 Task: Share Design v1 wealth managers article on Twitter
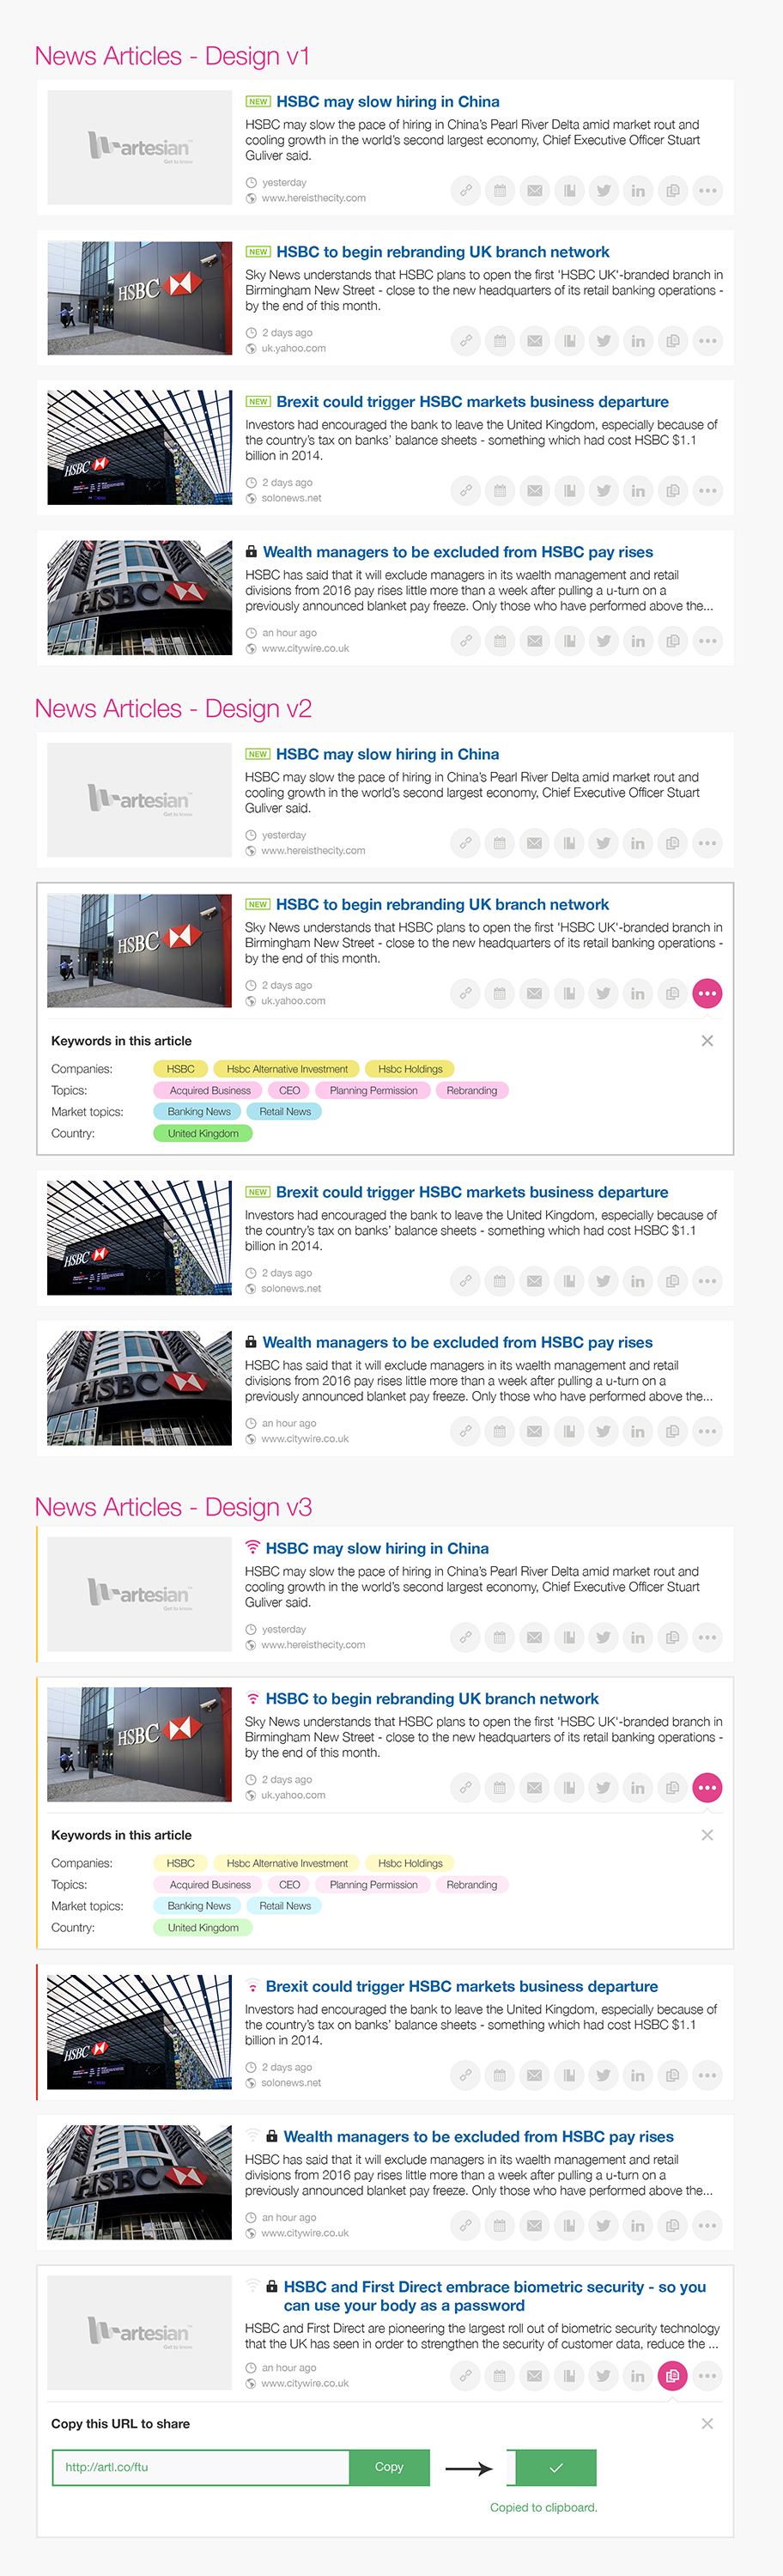click(x=604, y=641)
